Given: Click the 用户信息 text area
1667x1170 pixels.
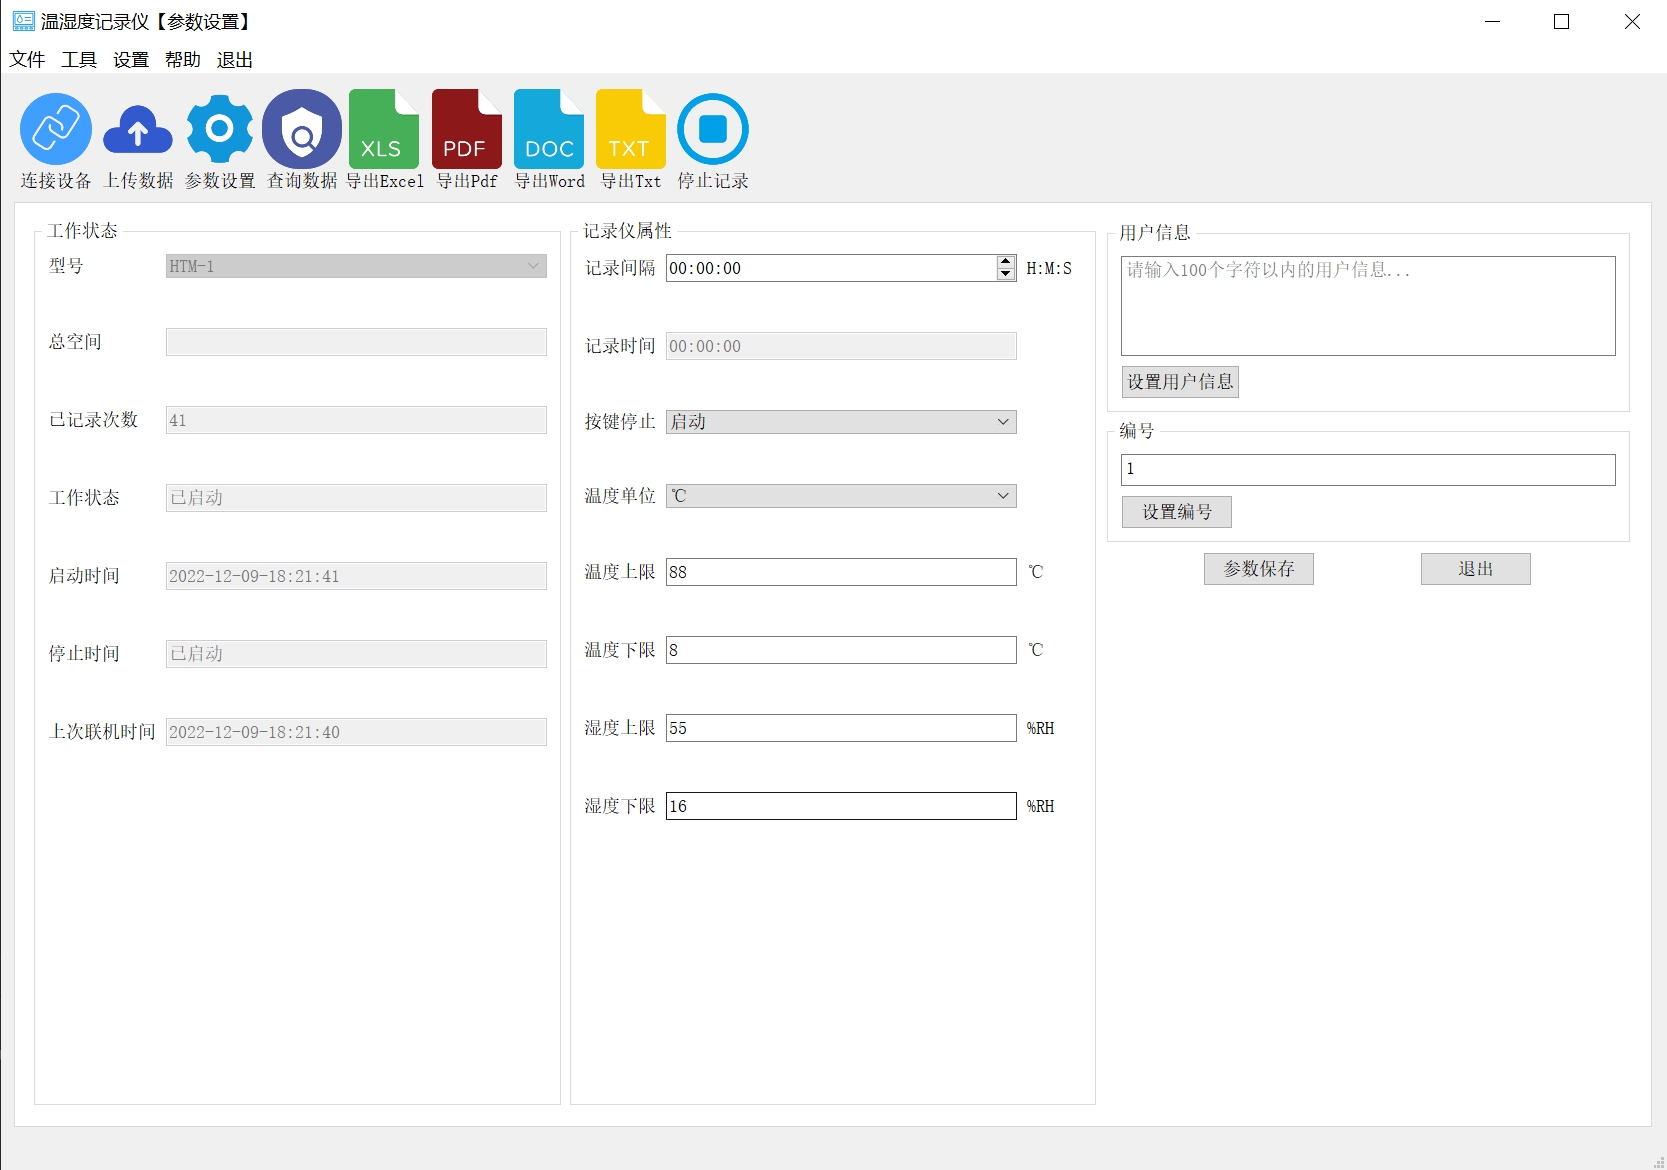Looking at the screenshot, I should click(x=1368, y=306).
